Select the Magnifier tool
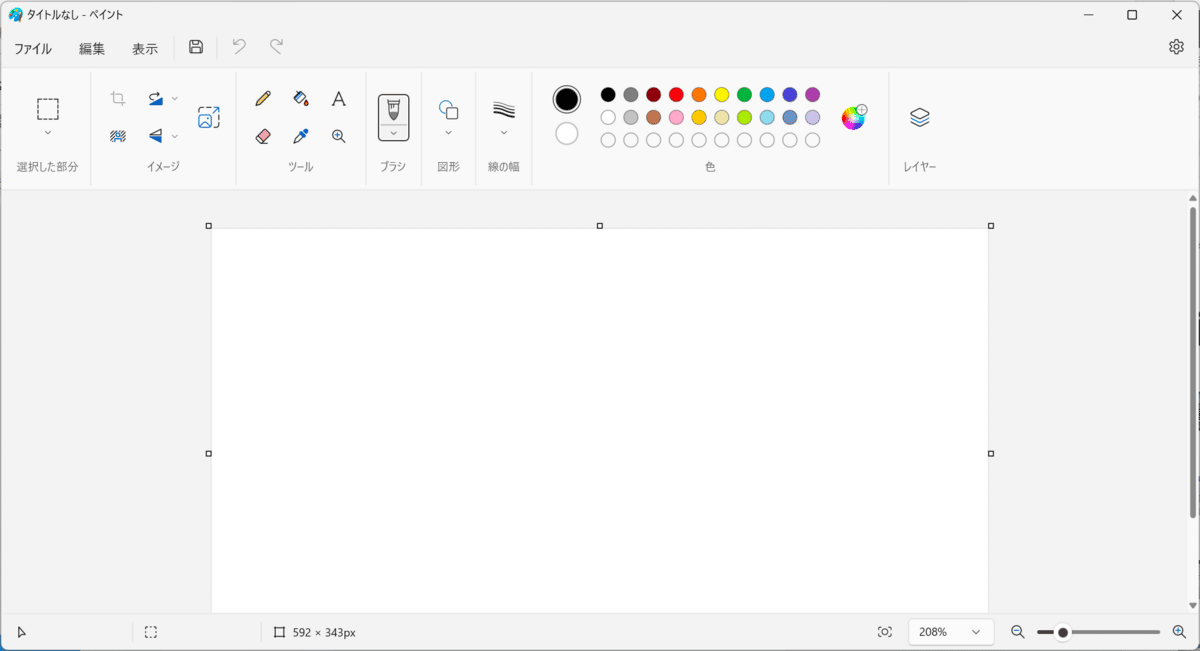1200x651 pixels. (339, 136)
